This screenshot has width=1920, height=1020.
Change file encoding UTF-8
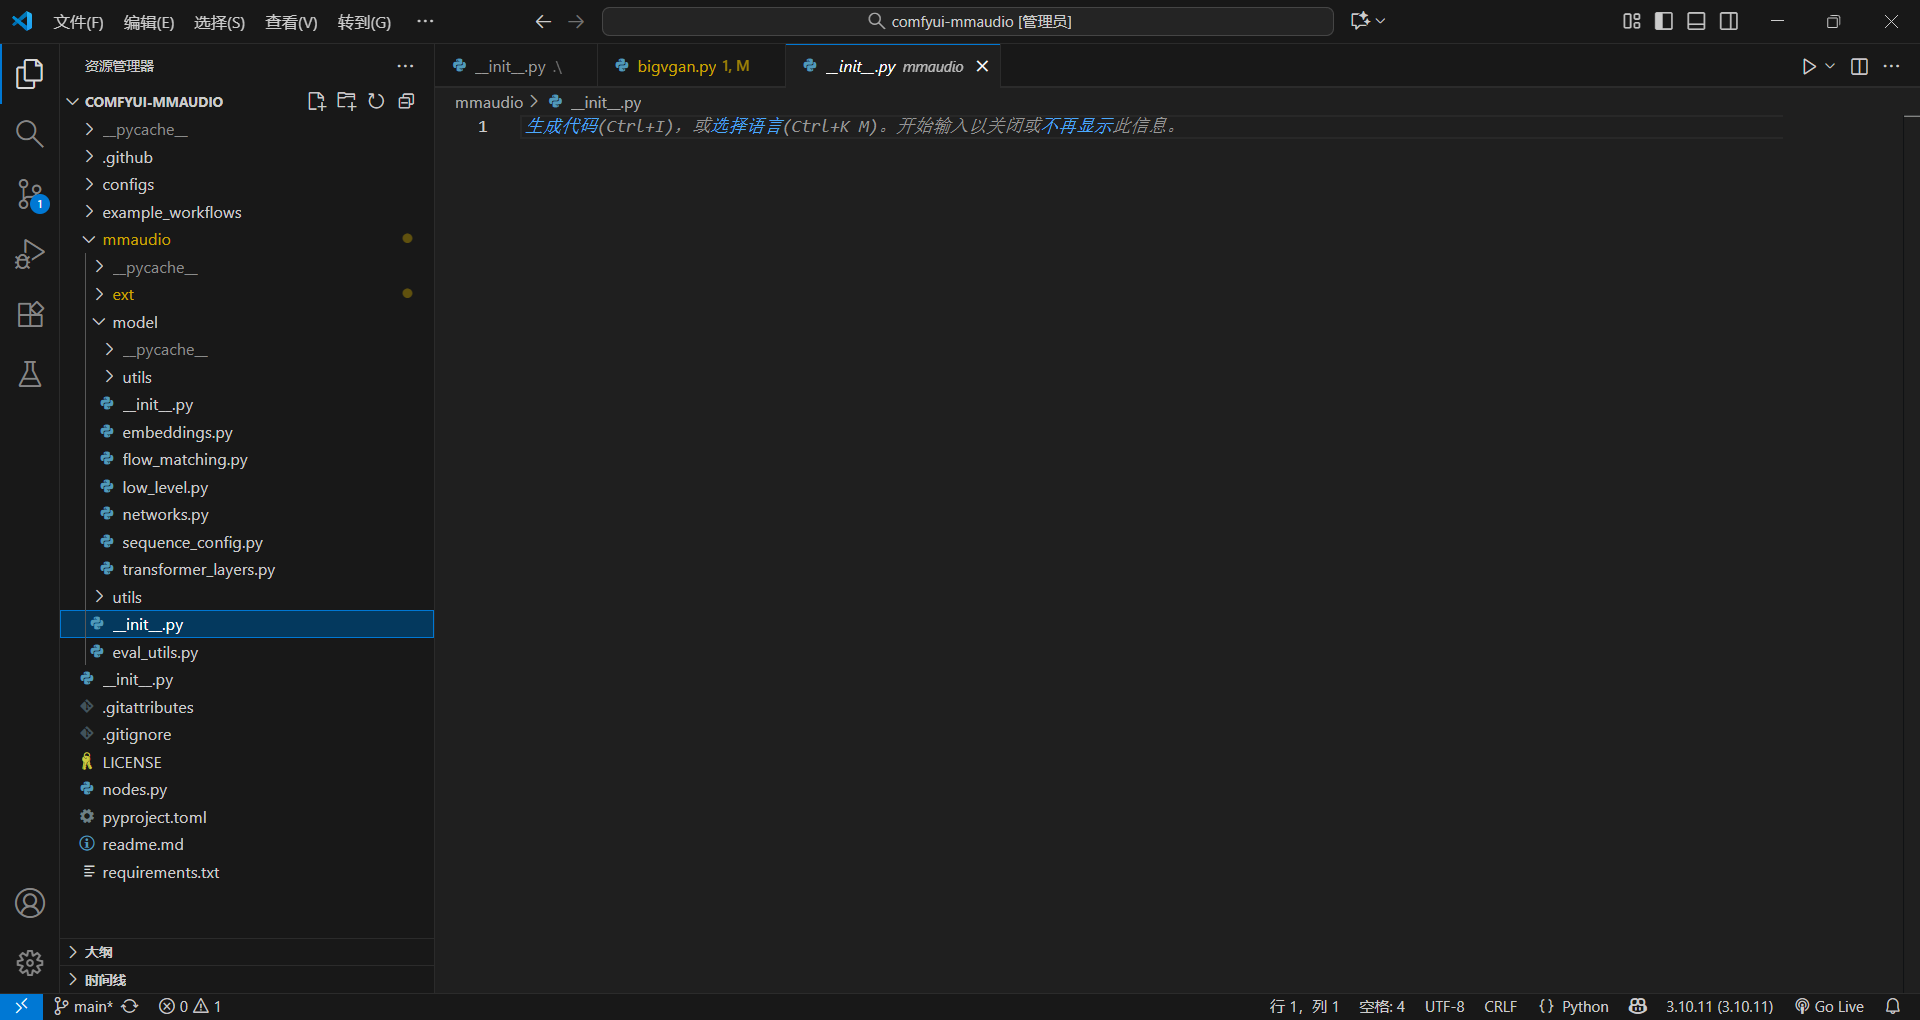[x=1444, y=1006]
